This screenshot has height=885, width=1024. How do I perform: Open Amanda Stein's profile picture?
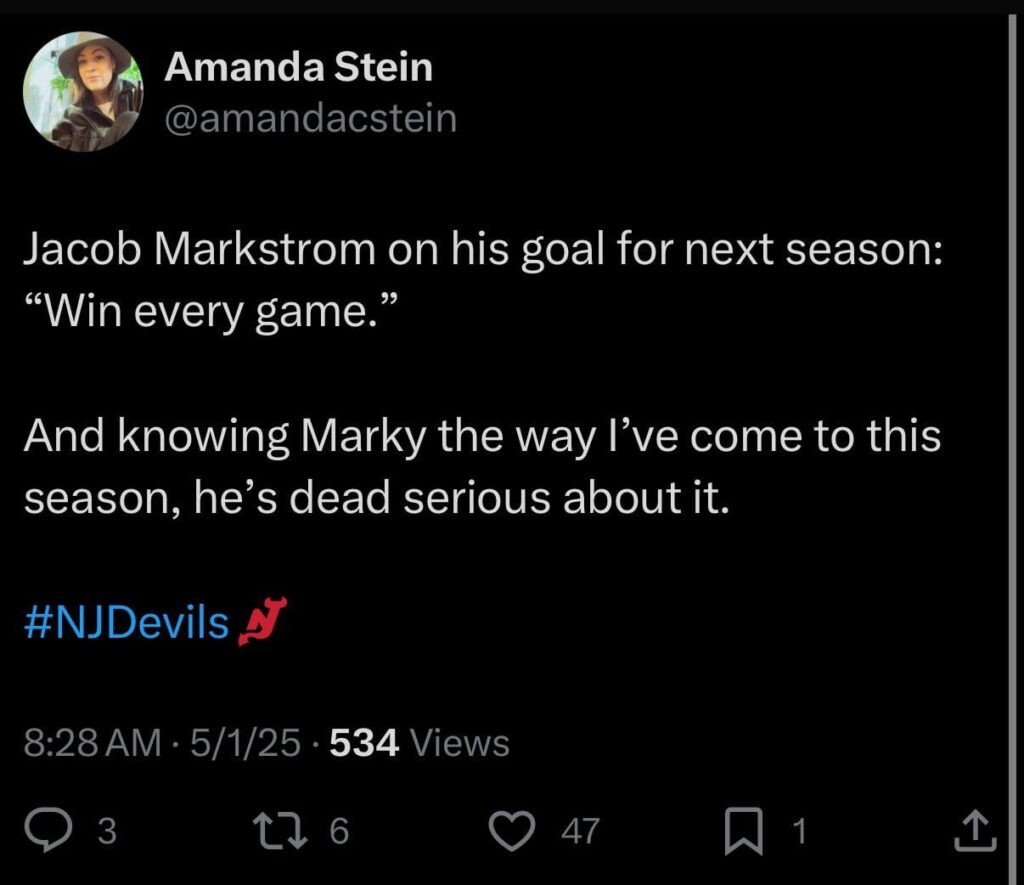pos(83,91)
